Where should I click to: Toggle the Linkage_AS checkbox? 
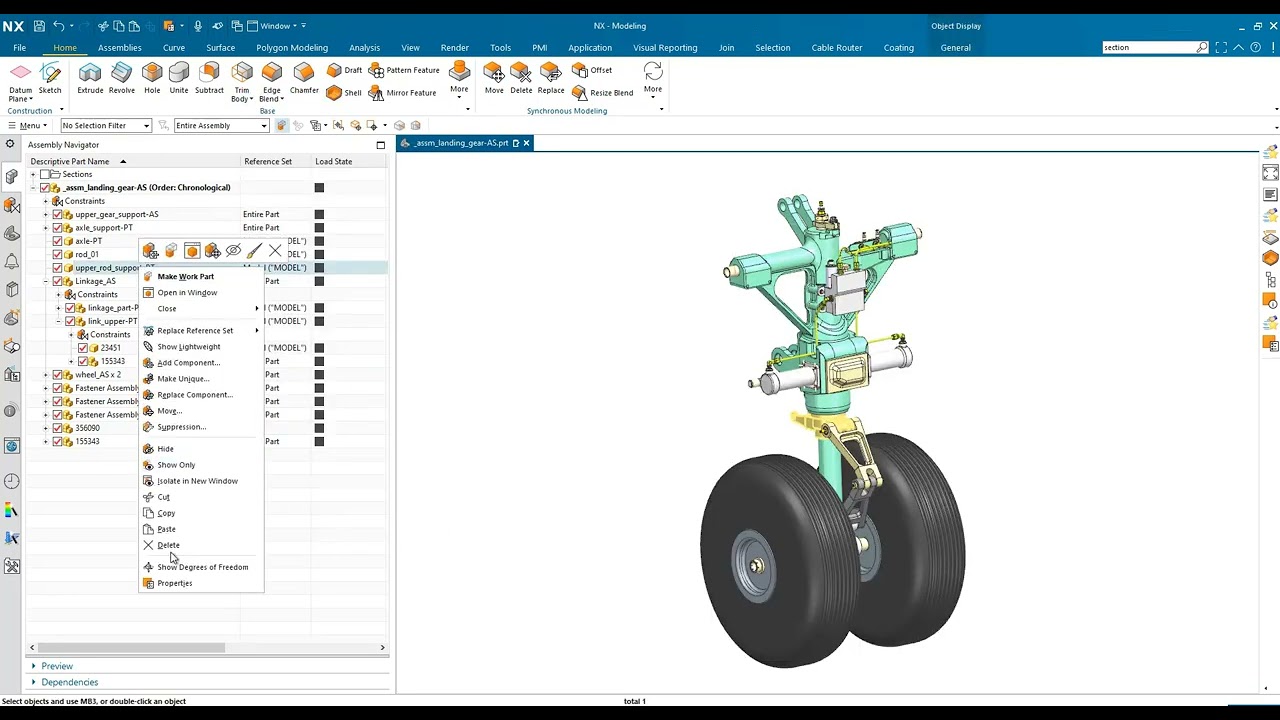[x=57, y=281]
